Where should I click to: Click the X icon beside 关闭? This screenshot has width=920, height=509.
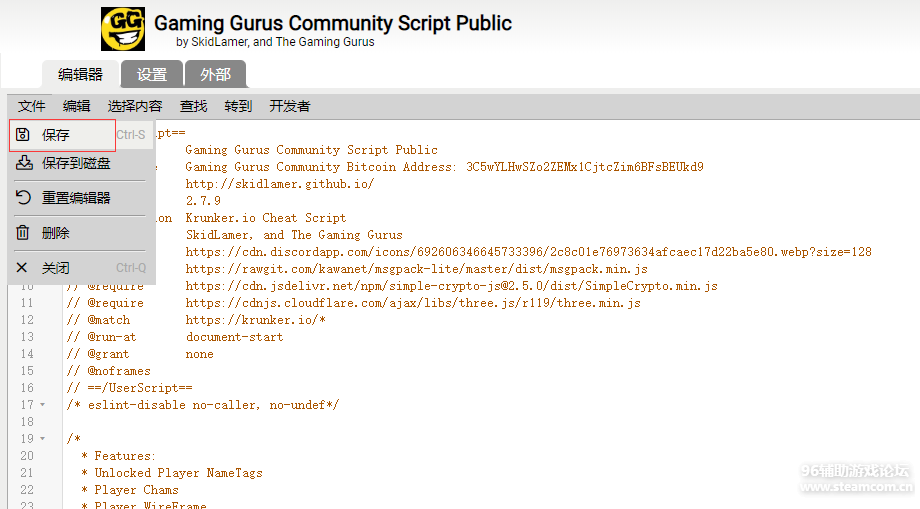(x=23, y=268)
